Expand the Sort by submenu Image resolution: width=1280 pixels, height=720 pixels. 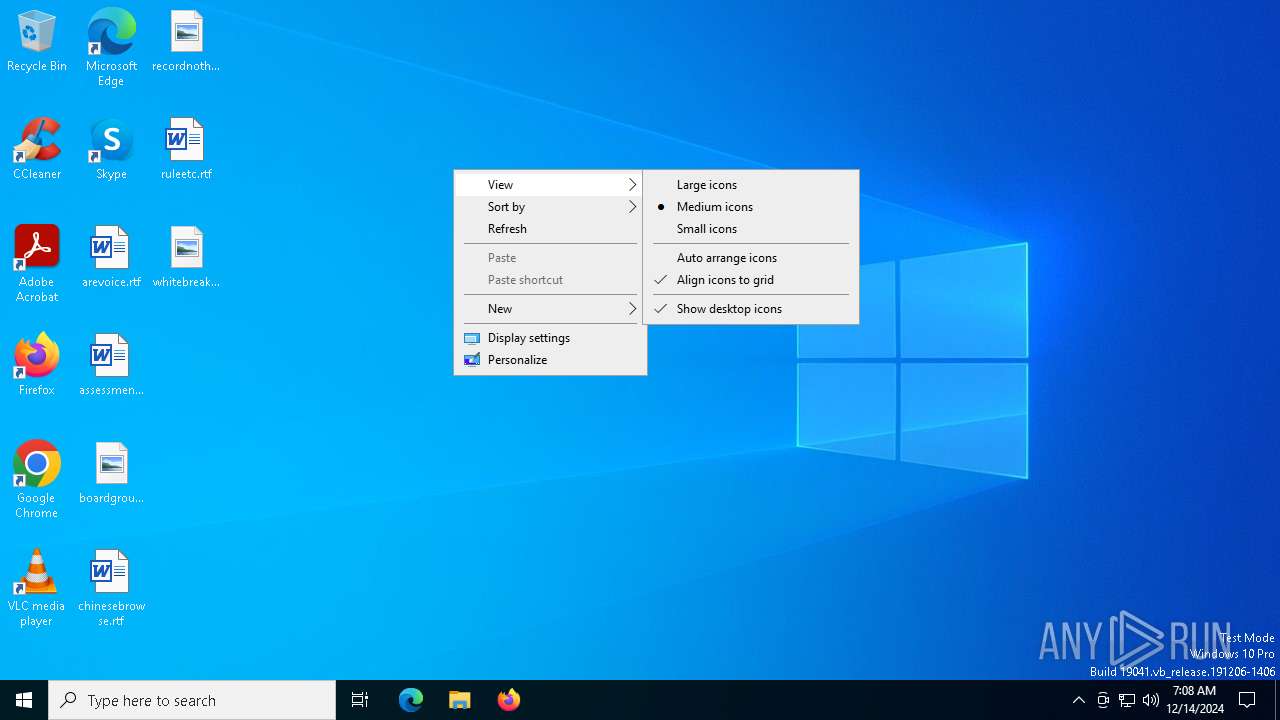[550, 207]
